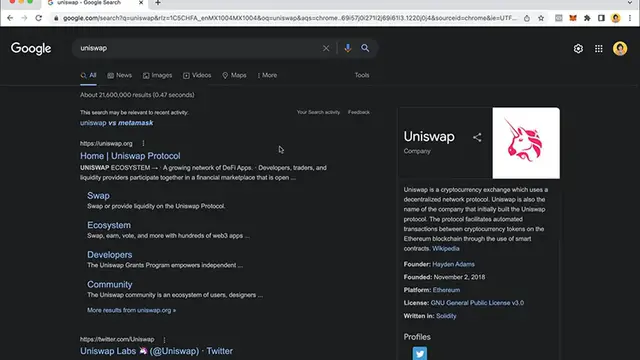Screen dimensions: 640x360
Task: Open options dots beside uniswap.org result
Action: pos(143,143)
